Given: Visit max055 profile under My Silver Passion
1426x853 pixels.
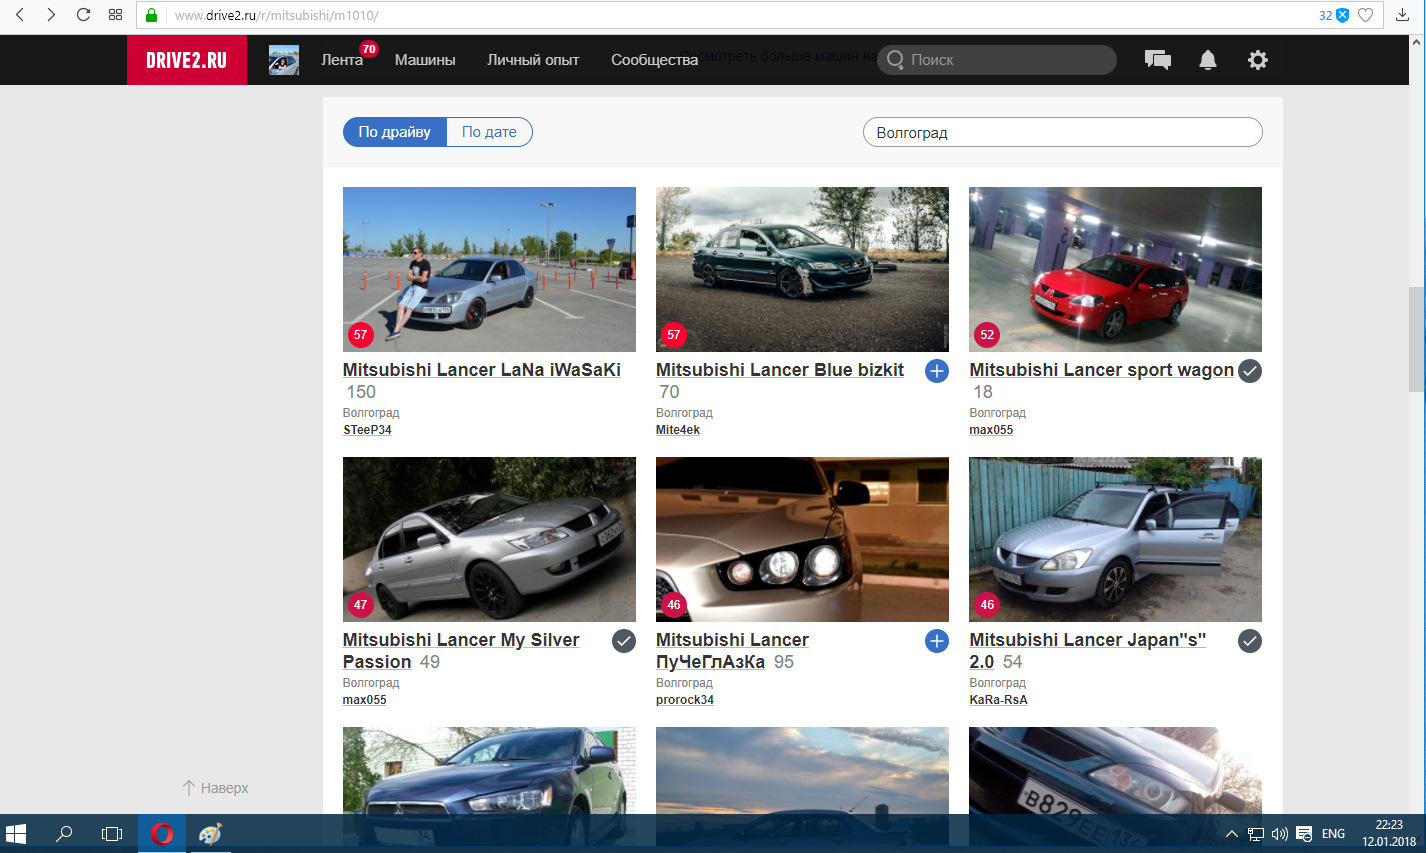Looking at the screenshot, I should pyautogui.click(x=365, y=700).
